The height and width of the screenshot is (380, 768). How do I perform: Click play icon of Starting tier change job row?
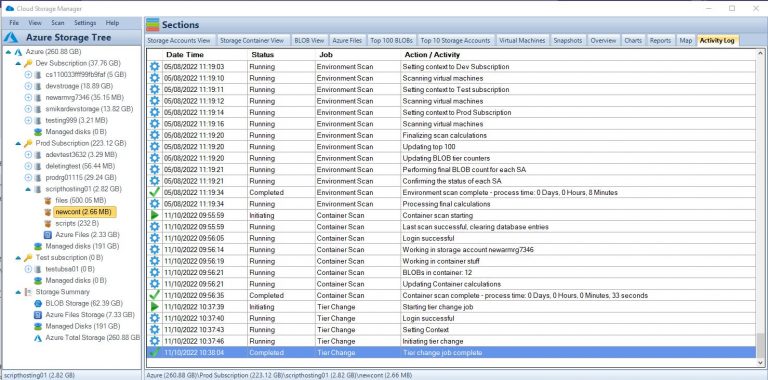(154, 307)
